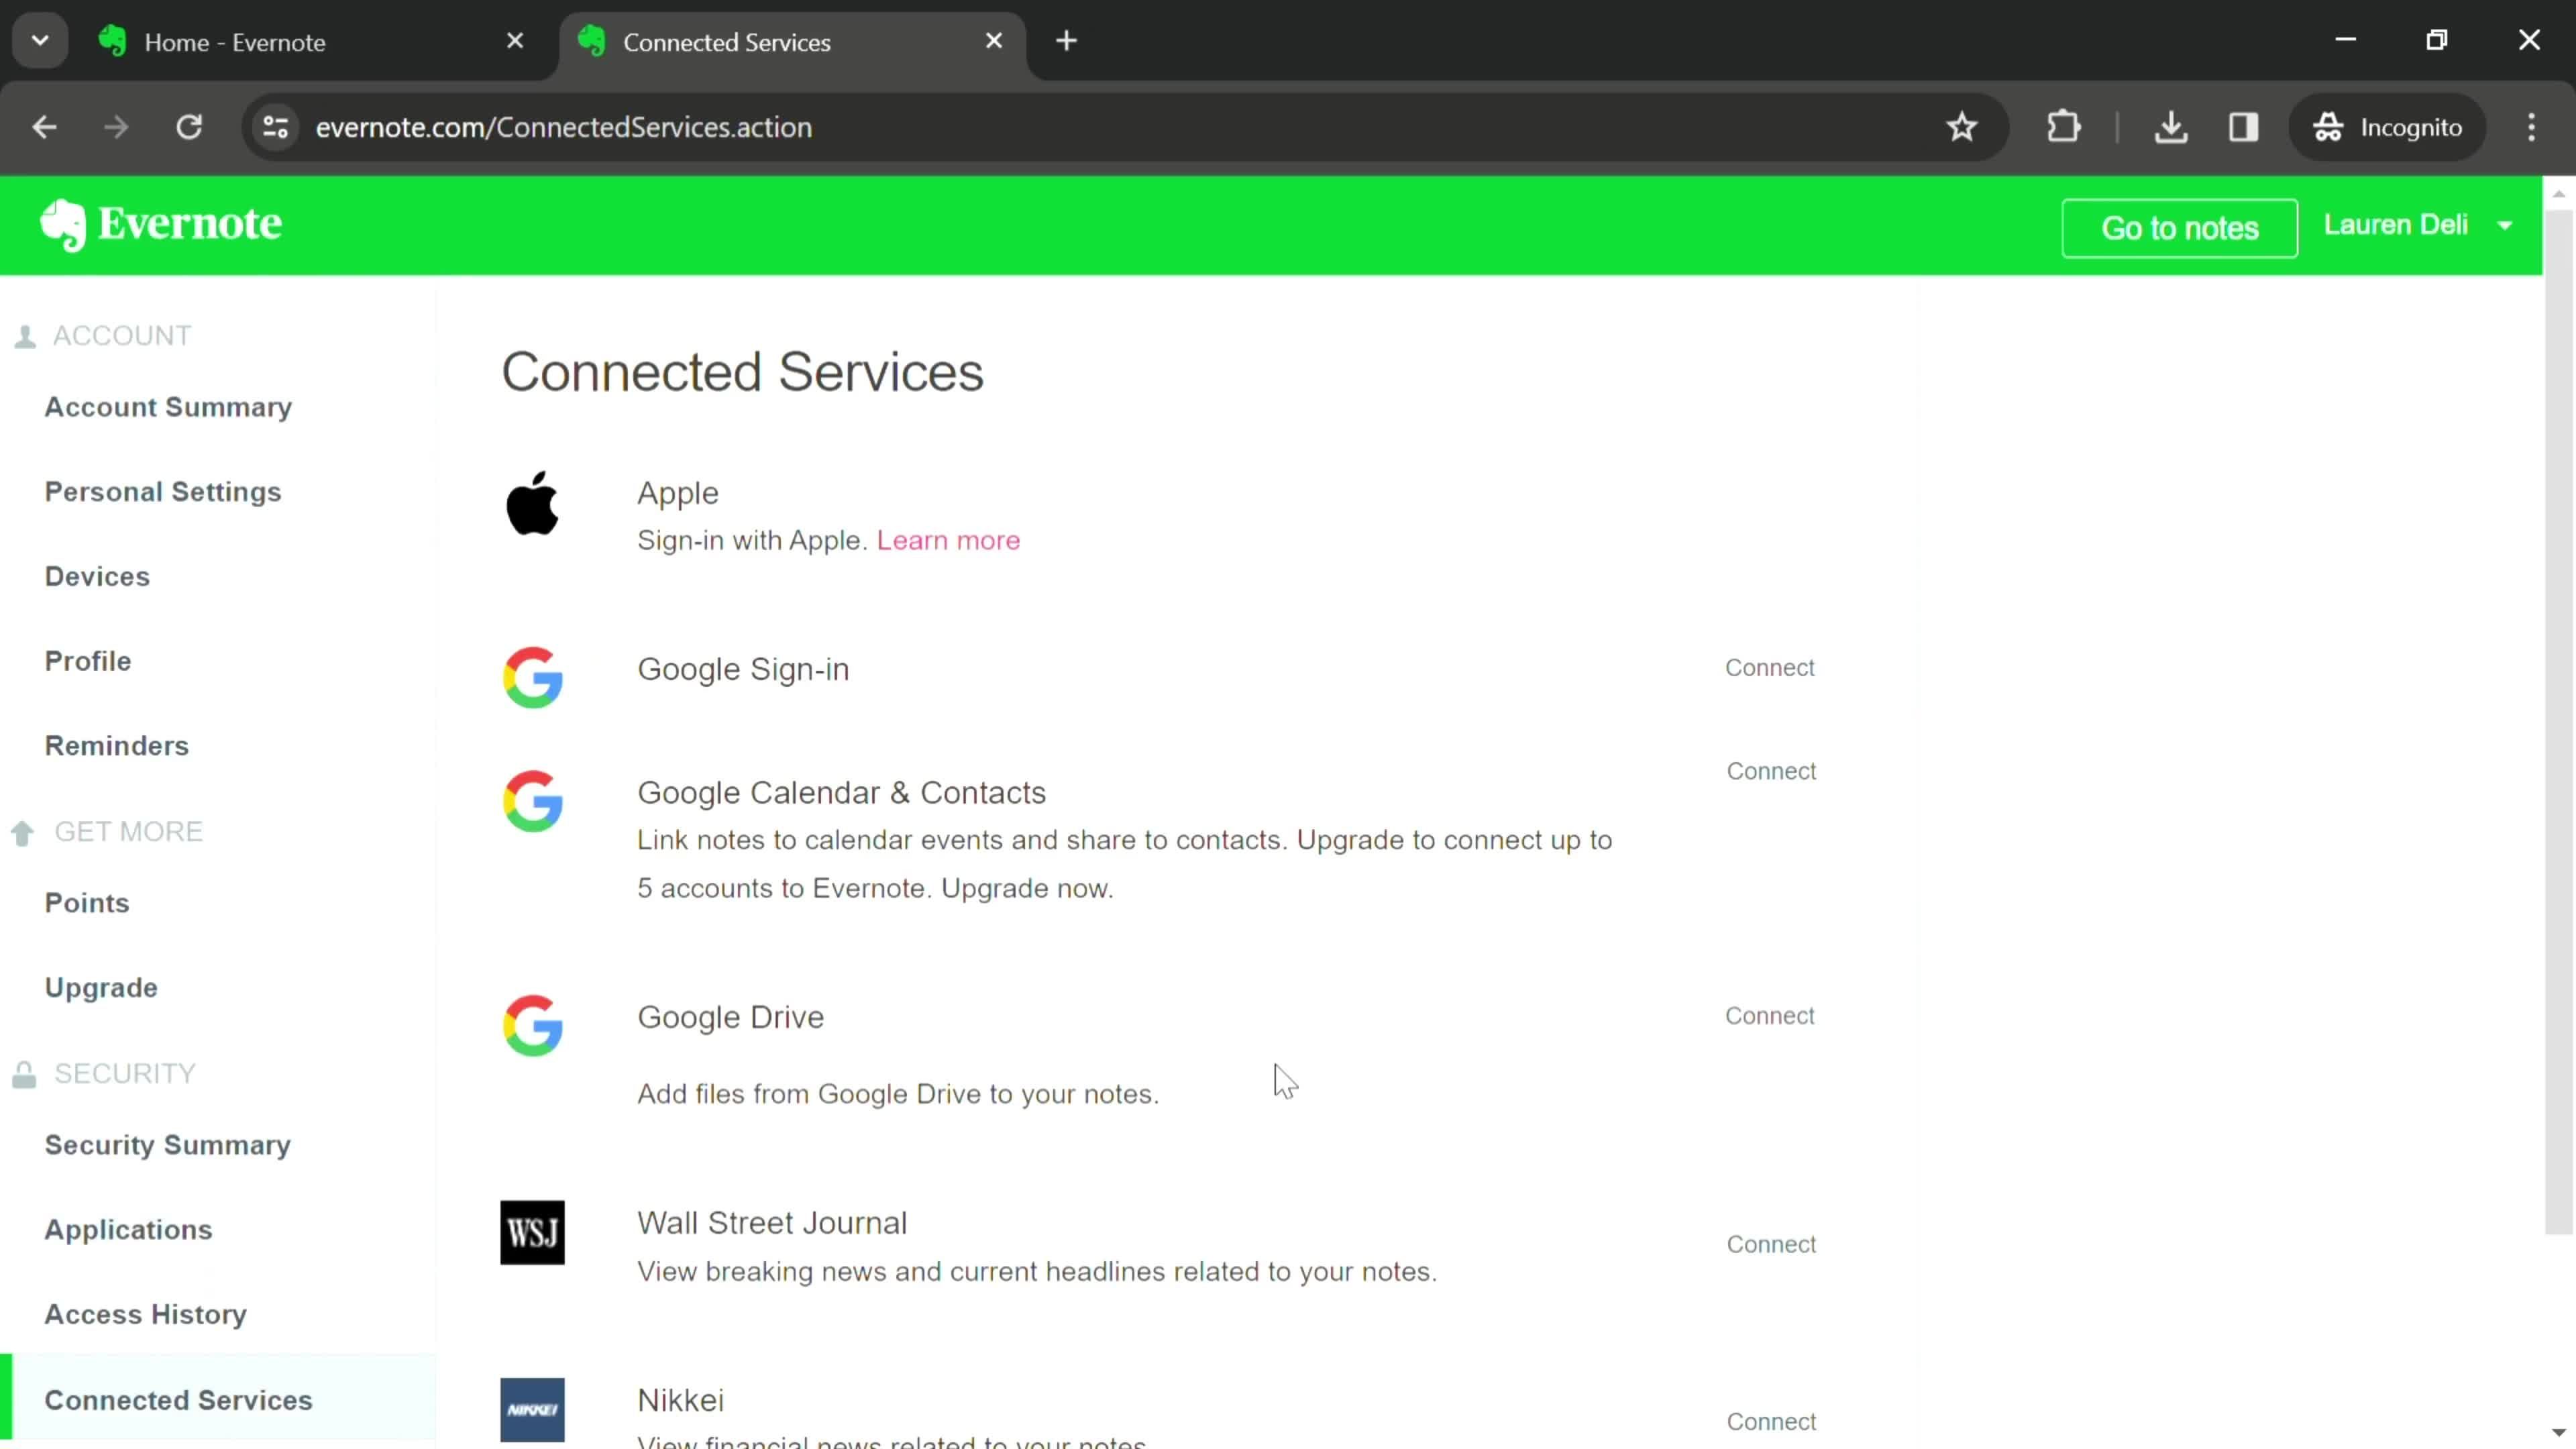Select the Account Summary menu item
This screenshot has width=2576, height=1449.
tap(168, 407)
